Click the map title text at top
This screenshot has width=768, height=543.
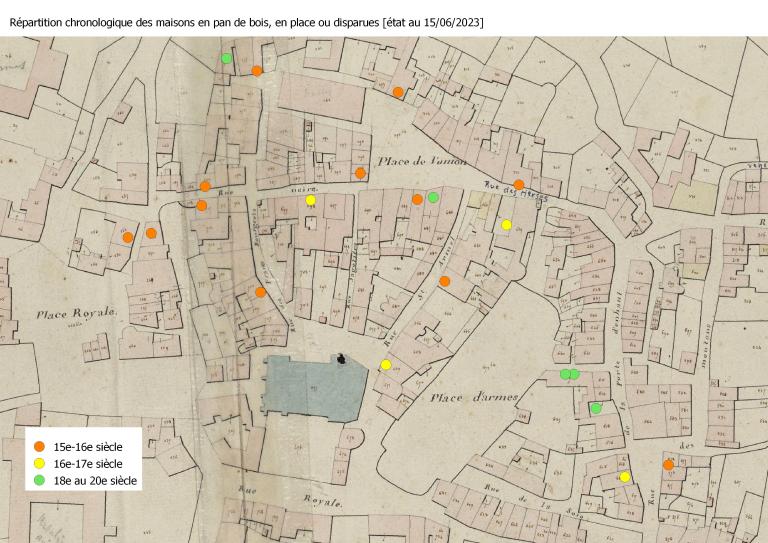click(245, 21)
